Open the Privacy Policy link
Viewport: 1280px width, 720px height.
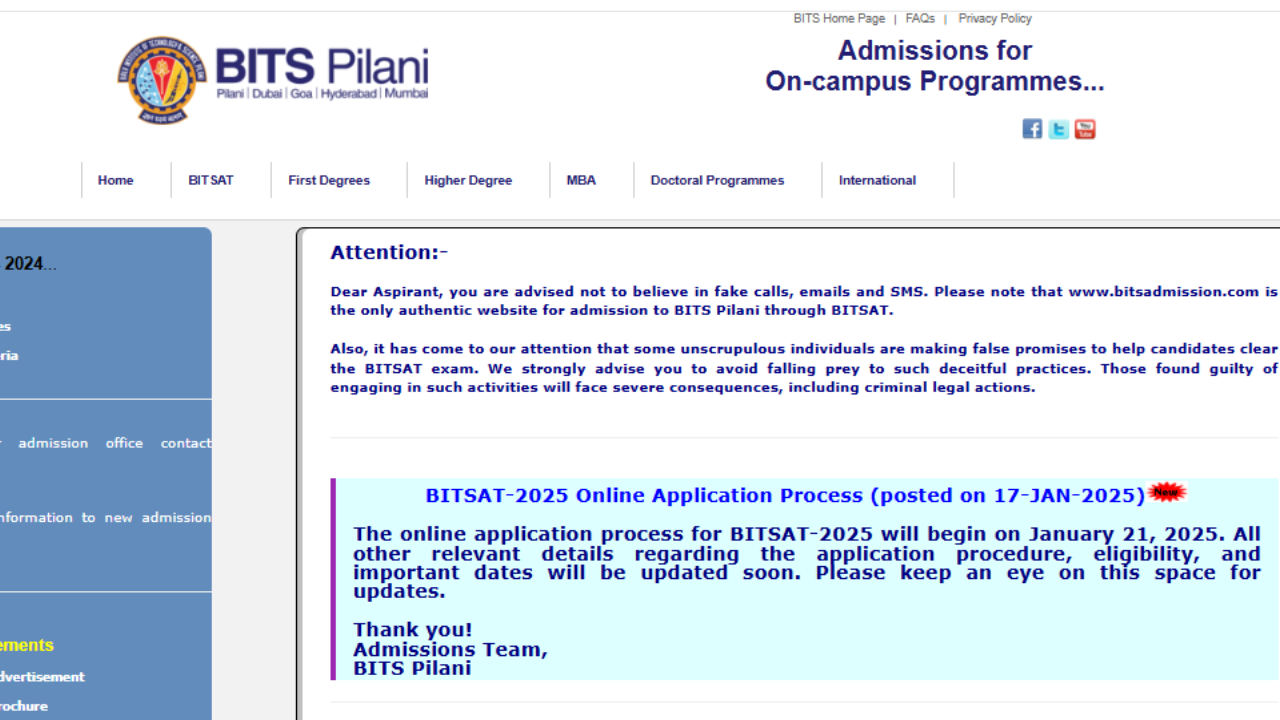point(994,18)
